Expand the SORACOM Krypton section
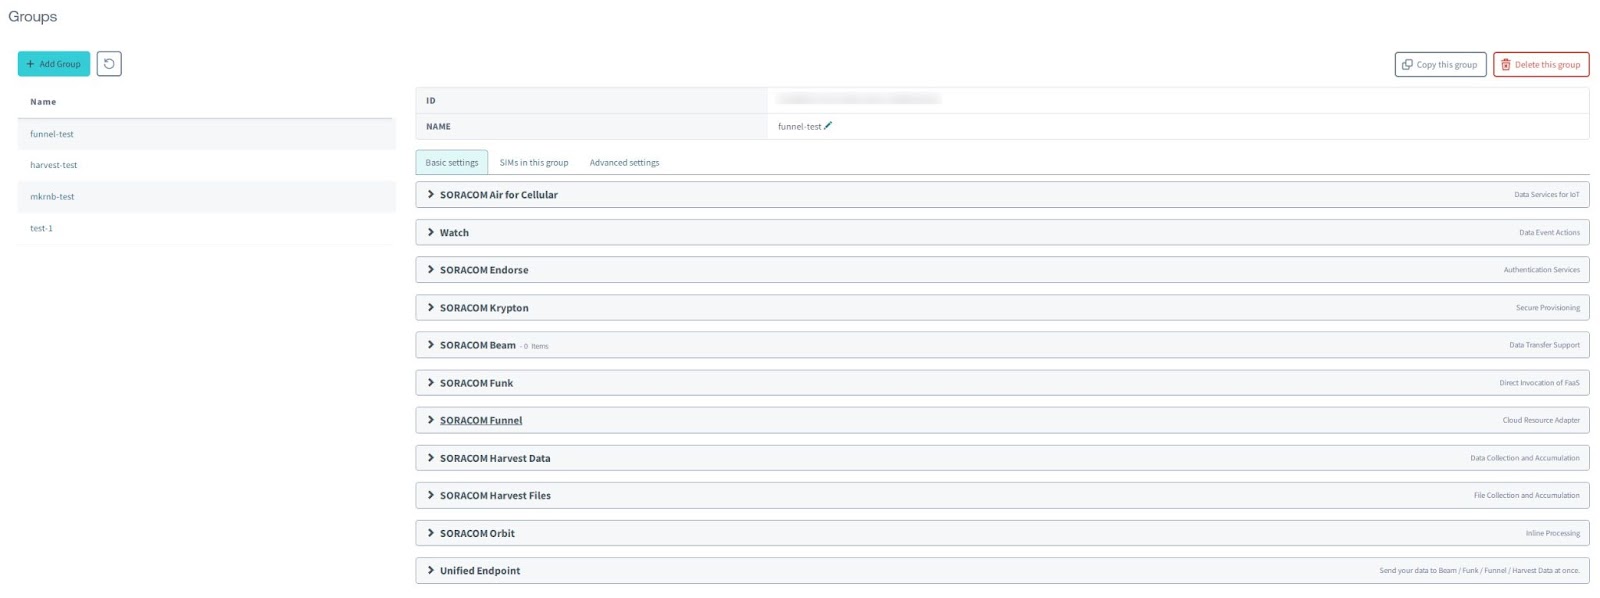This screenshot has height=598, width=1600. pos(1002,308)
